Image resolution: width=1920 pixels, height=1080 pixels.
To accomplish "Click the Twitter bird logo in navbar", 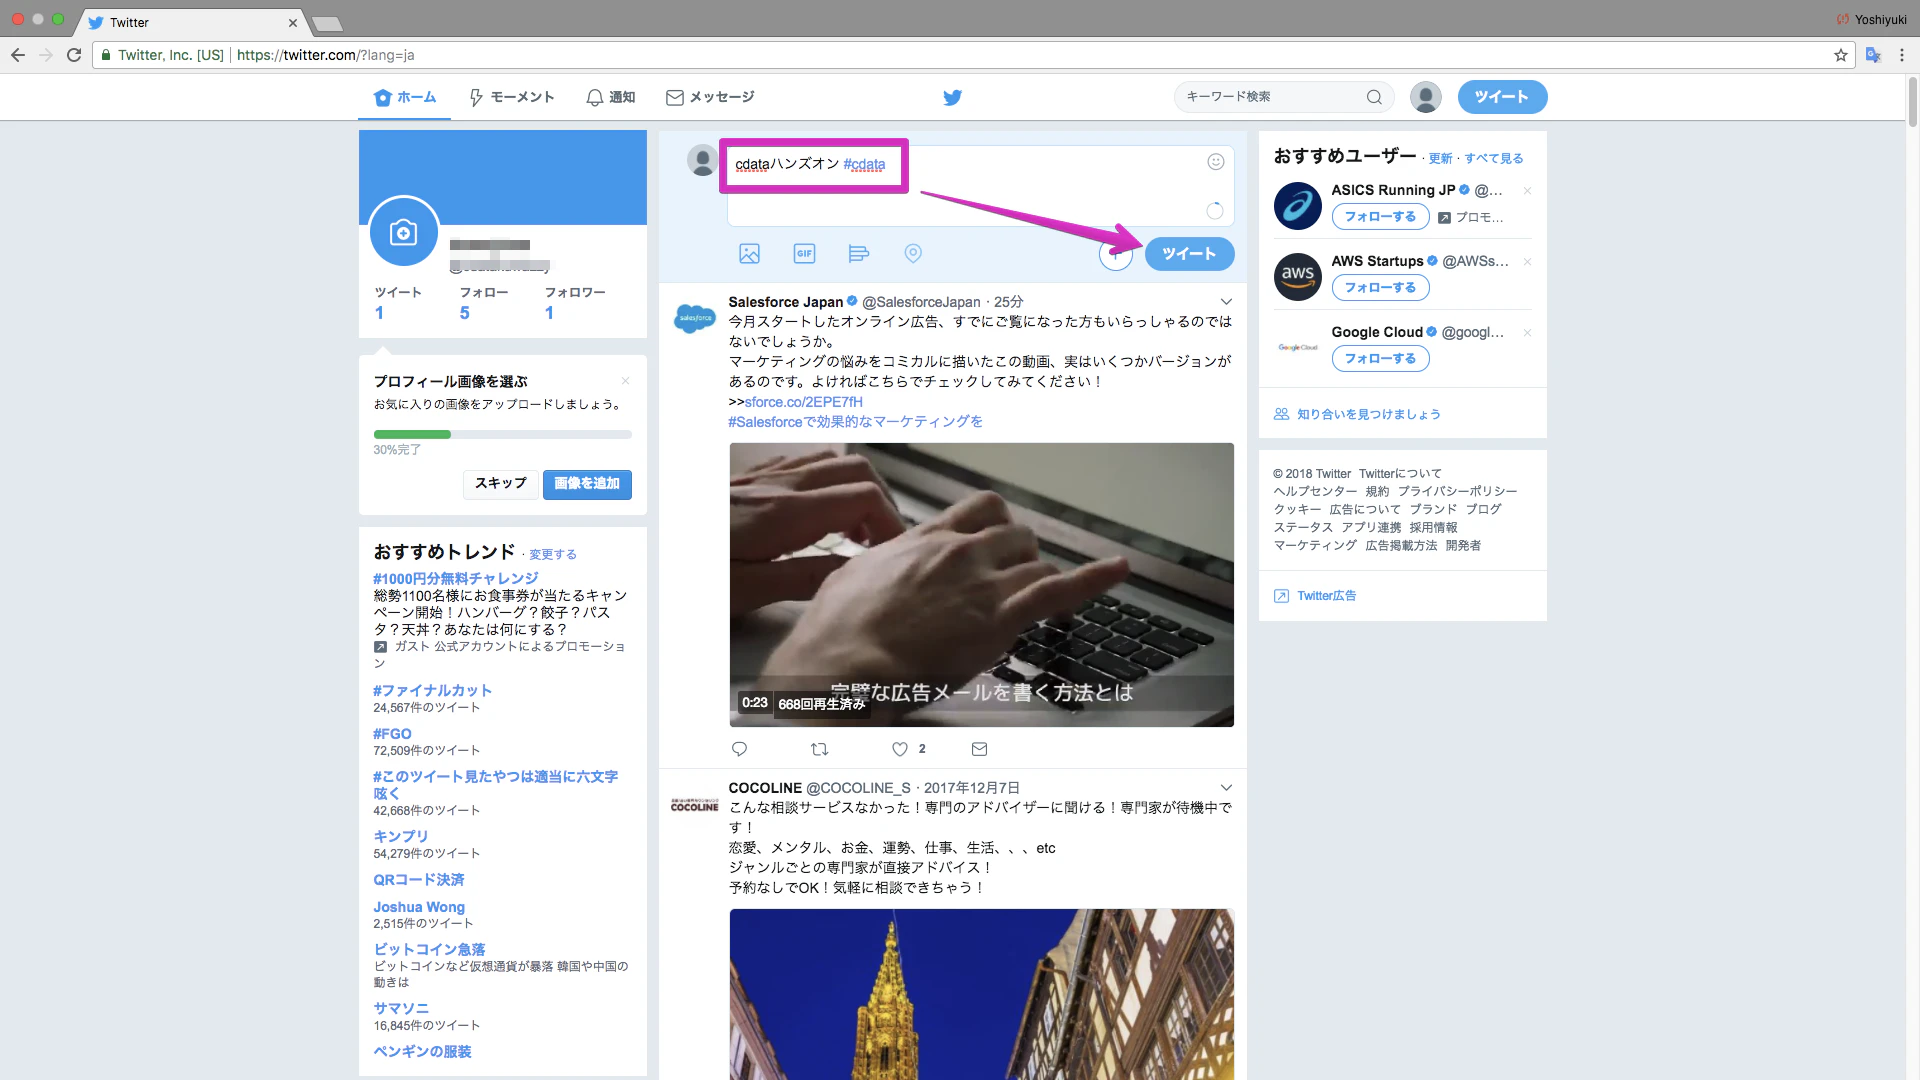I will pyautogui.click(x=952, y=97).
